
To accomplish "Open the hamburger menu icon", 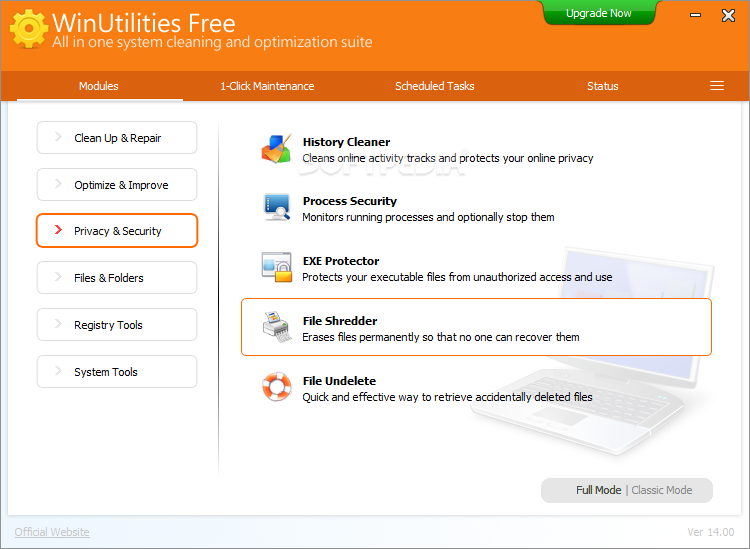I will point(717,86).
